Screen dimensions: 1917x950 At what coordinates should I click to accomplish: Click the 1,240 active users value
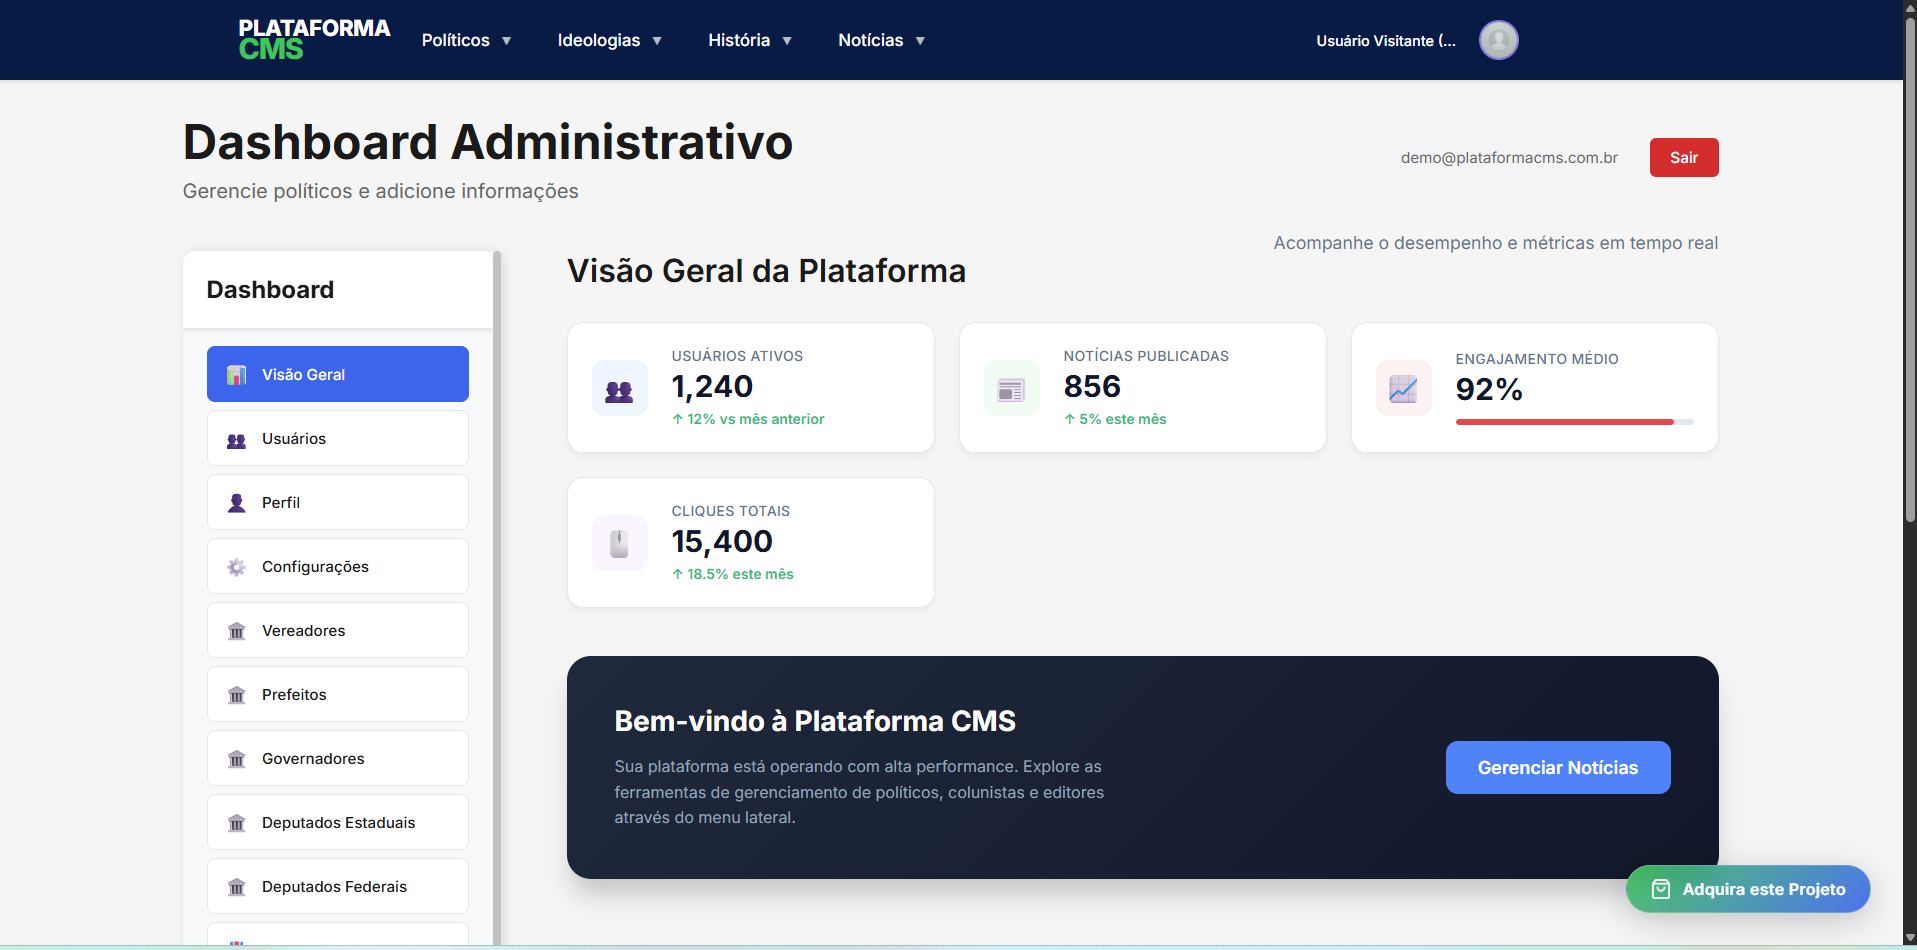point(712,386)
